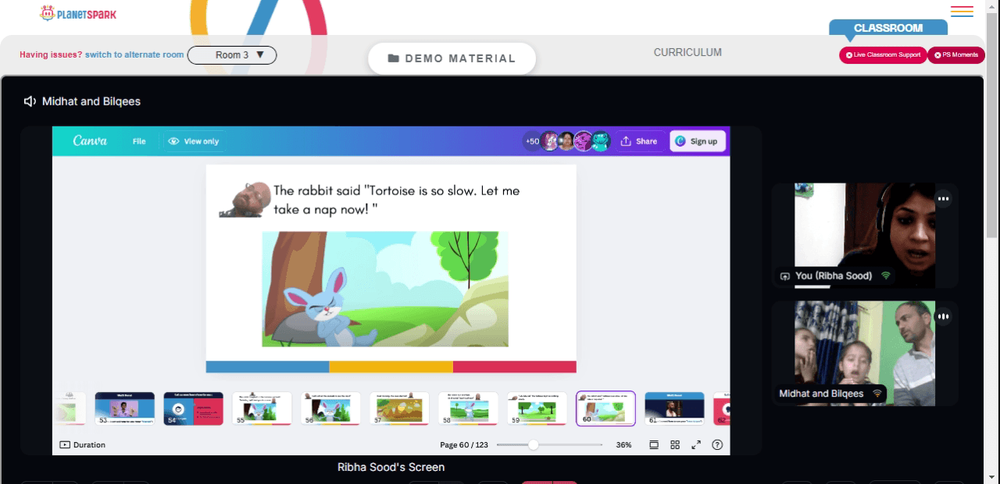
Task: Click the teal frog collaborator avatar
Action: 600,141
